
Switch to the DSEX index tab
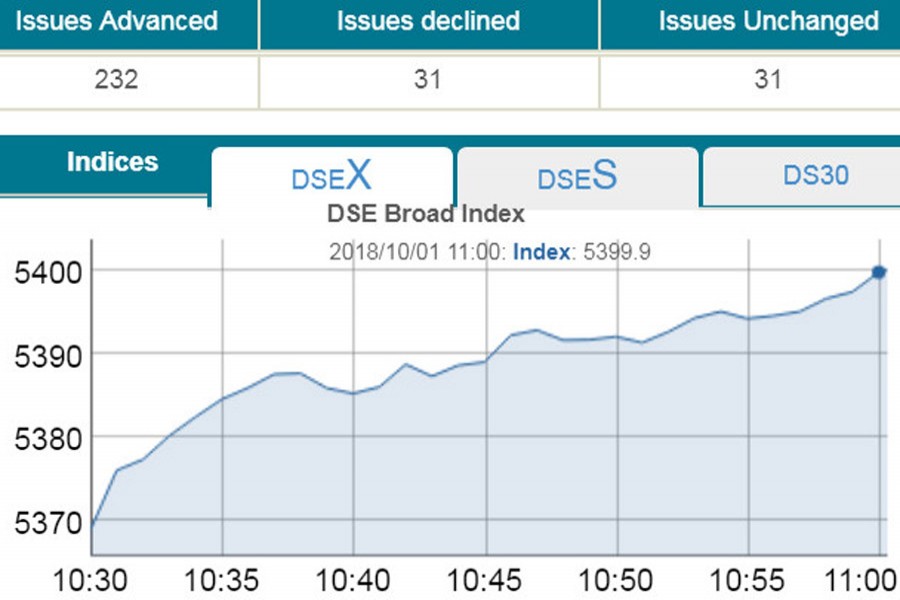tap(331, 177)
